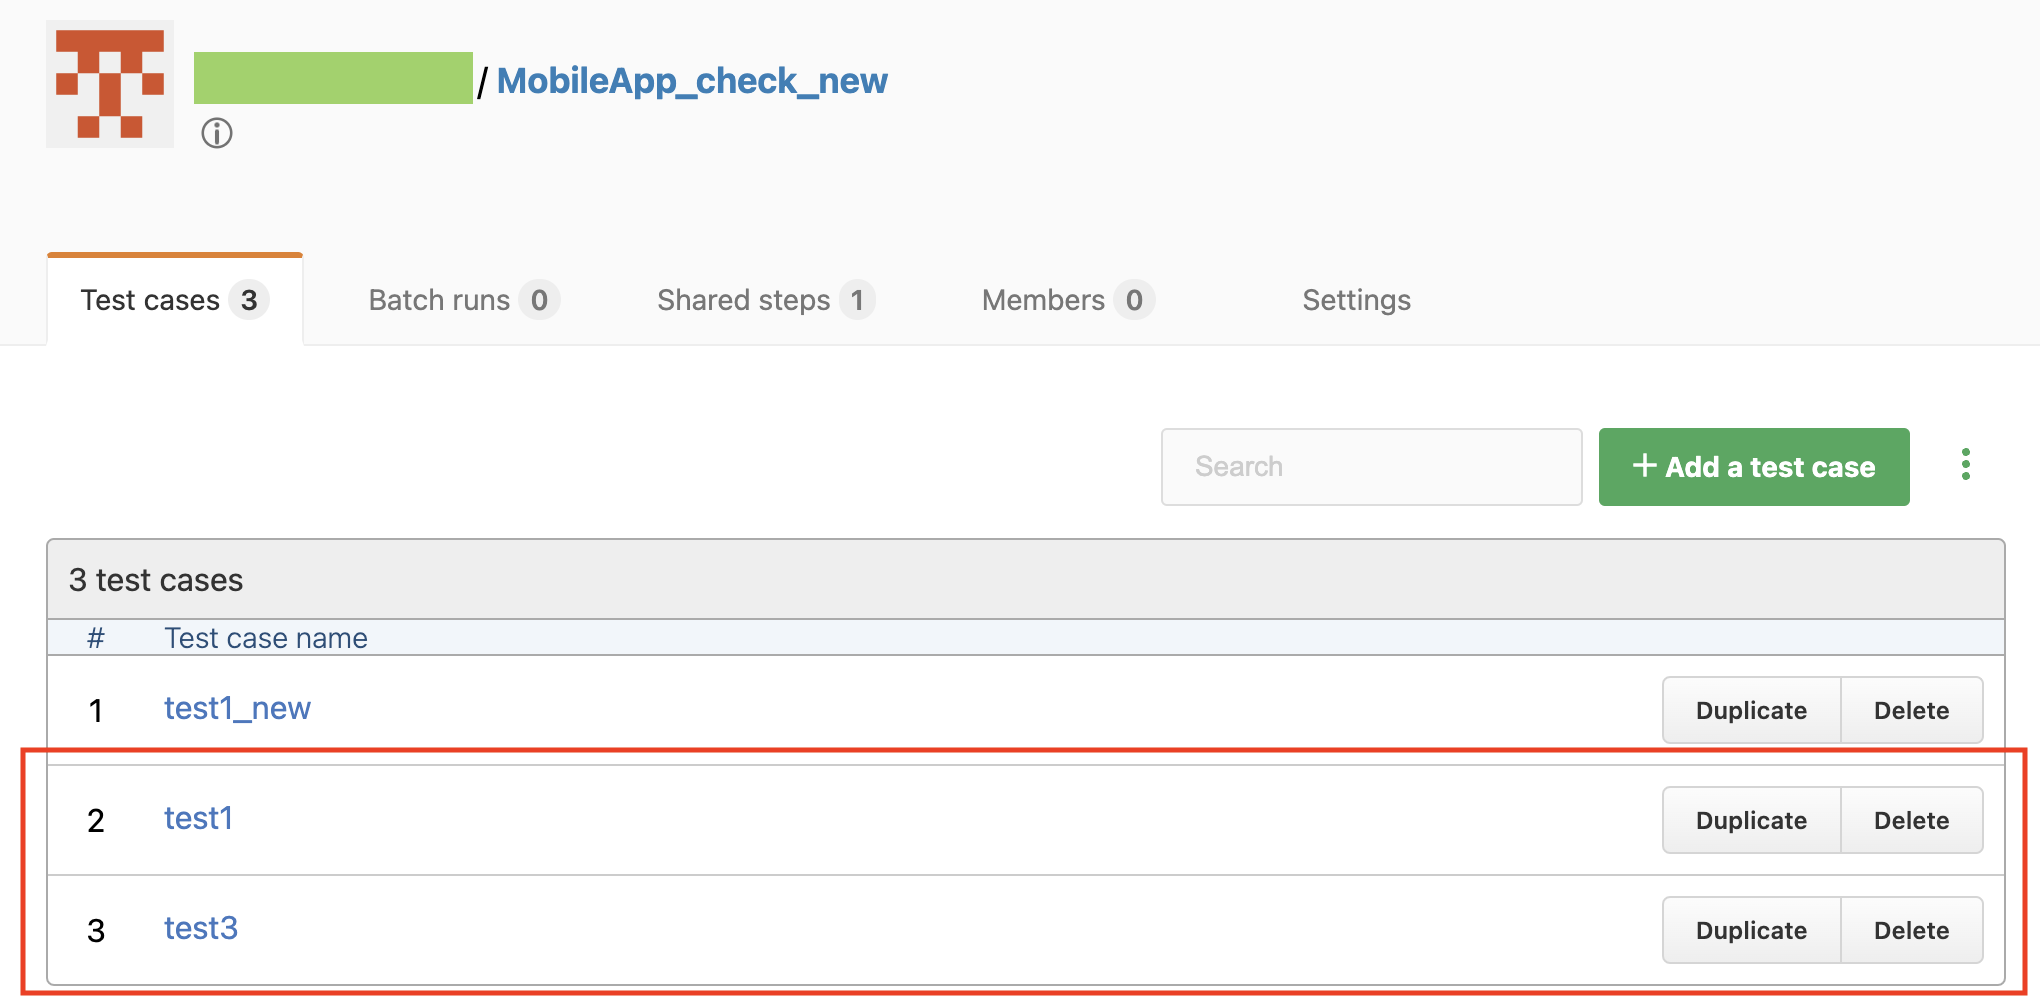The height and width of the screenshot is (1008, 2040).
Task: Click the orange pixel project avatar
Action: (x=110, y=84)
